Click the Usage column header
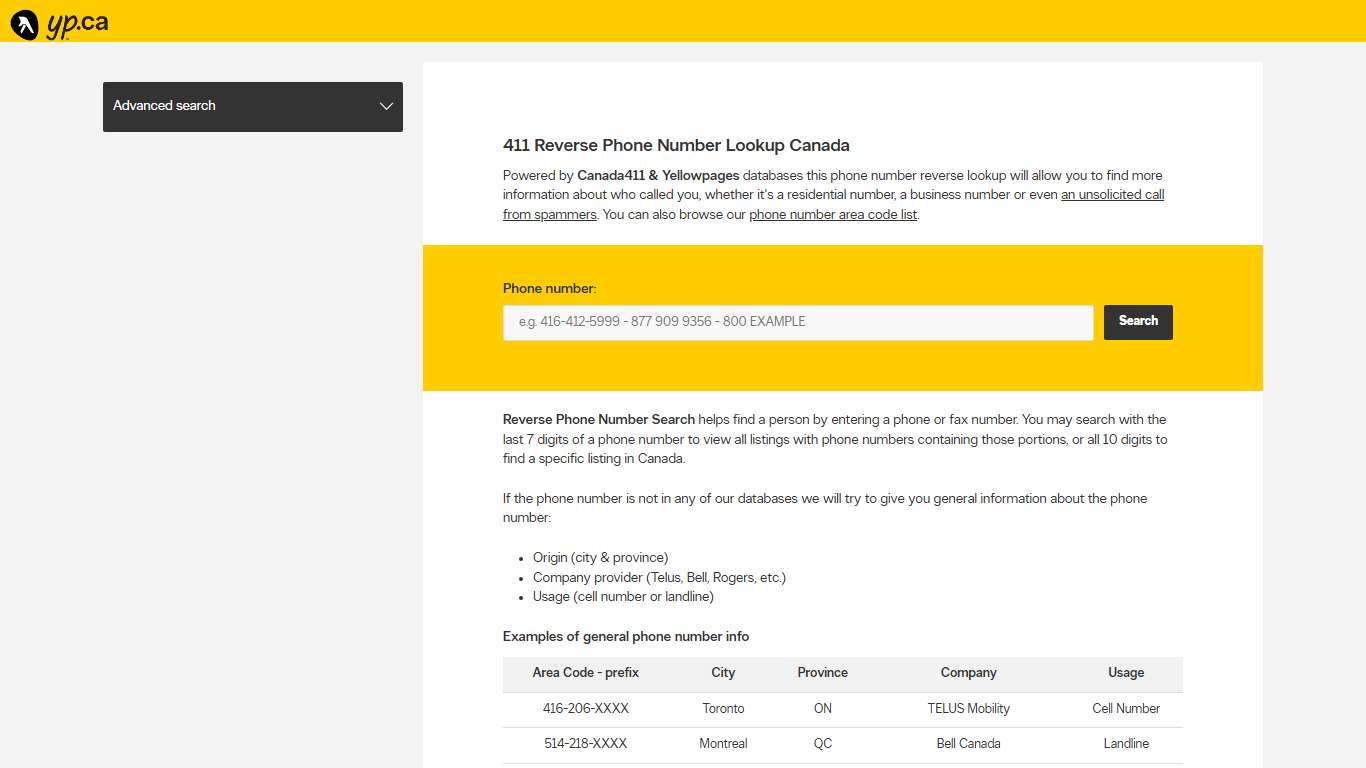 coord(1126,673)
